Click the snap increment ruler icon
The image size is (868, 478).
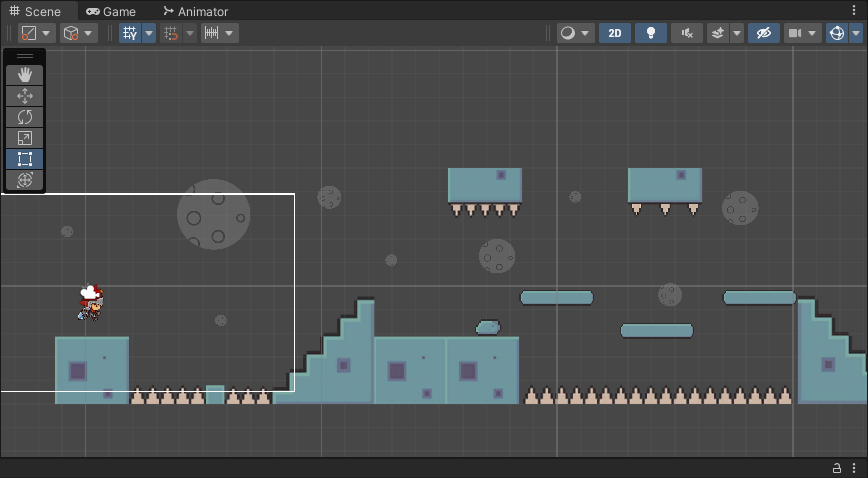pos(211,33)
